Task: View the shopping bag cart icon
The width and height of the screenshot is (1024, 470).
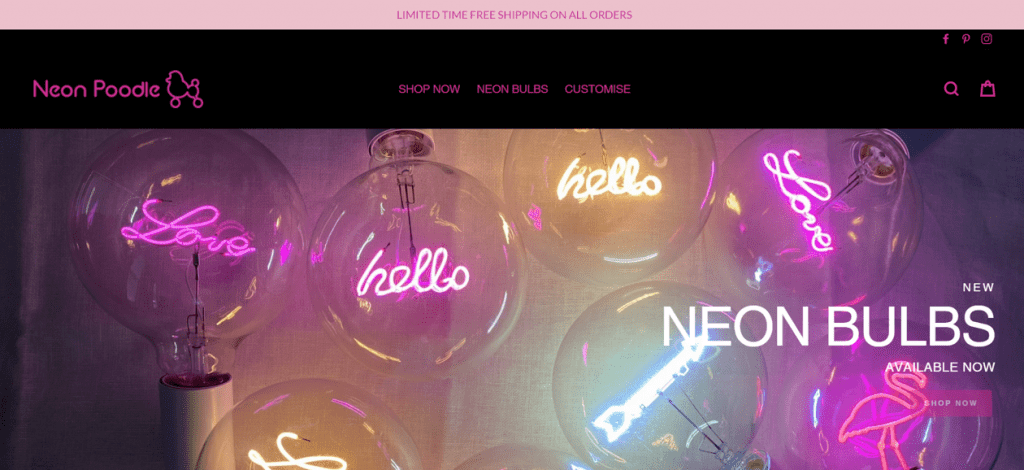Action: (987, 88)
